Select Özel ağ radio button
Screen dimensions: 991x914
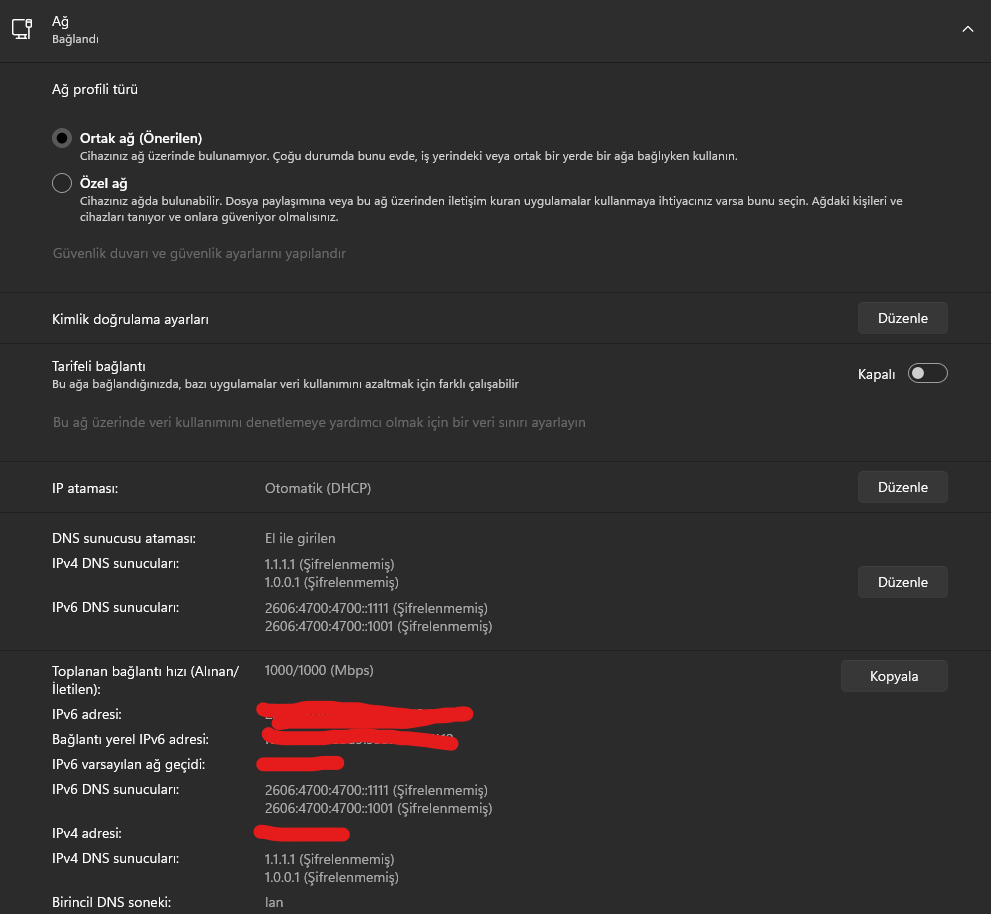[62, 183]
